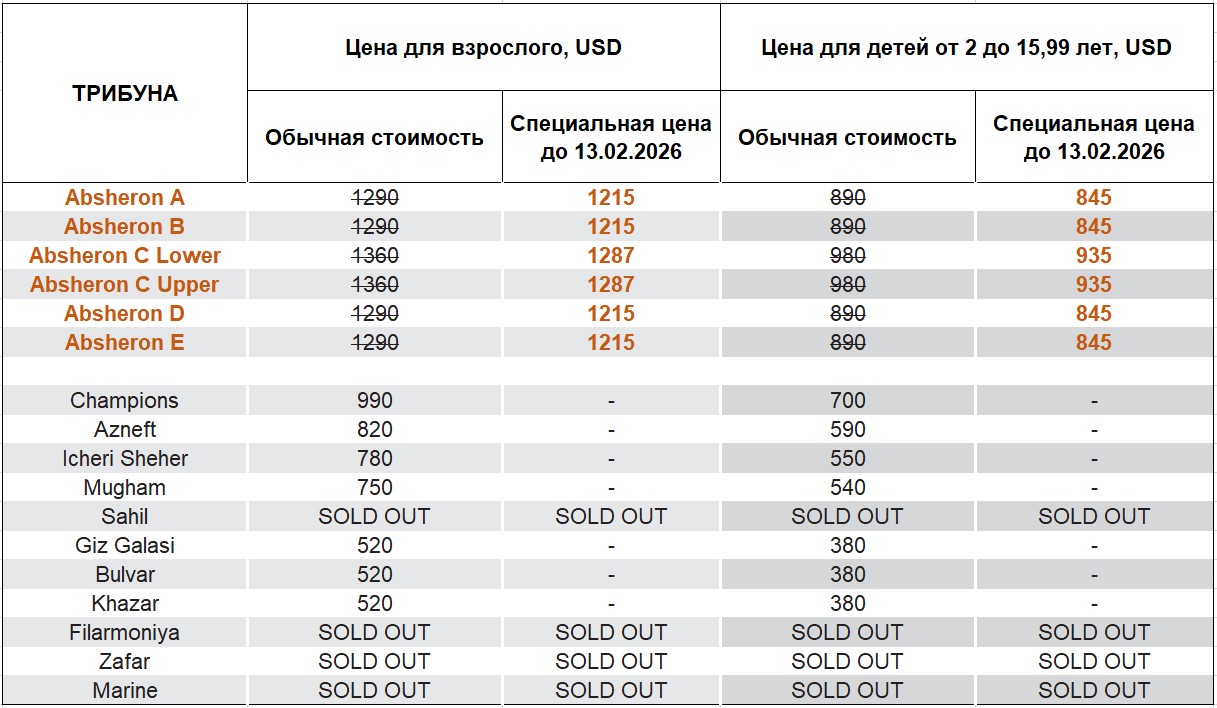Click the Giz Galasi stand name
1217x708 pixels.
[x=125, y=546]
